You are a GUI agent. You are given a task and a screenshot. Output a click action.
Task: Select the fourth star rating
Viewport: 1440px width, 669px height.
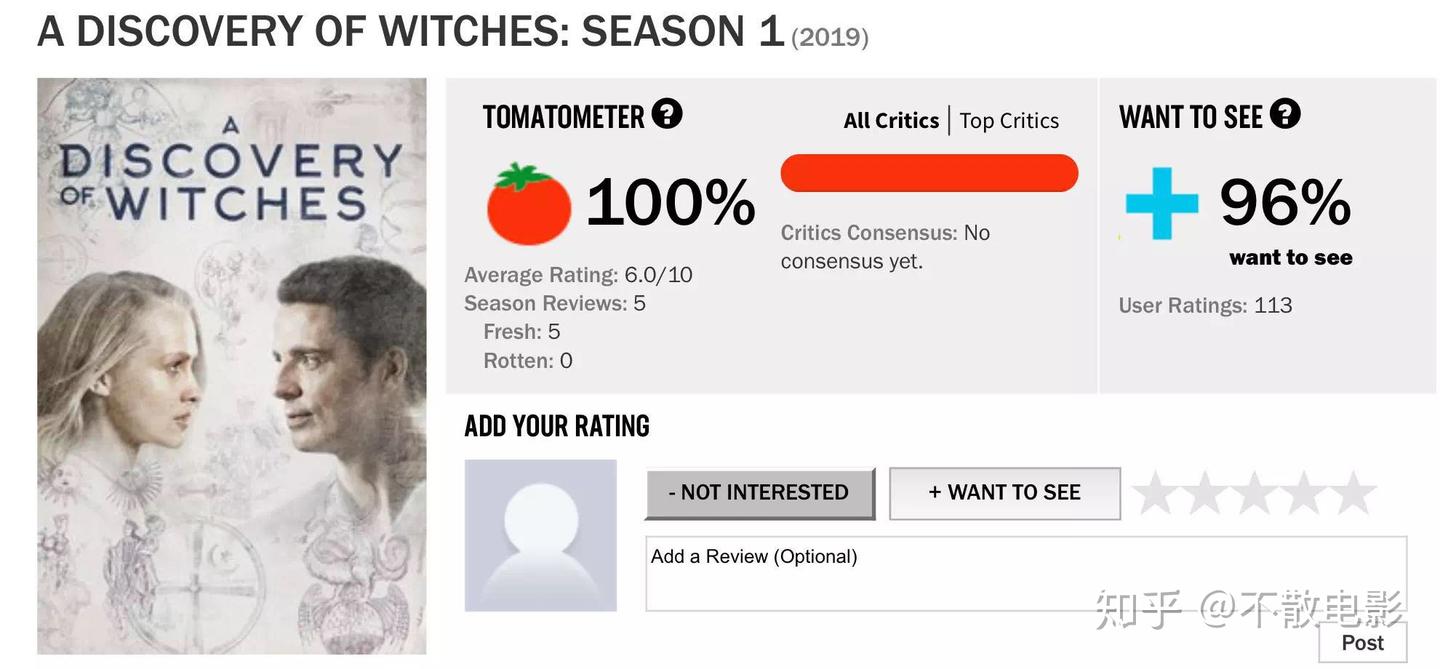[1305, 493]
